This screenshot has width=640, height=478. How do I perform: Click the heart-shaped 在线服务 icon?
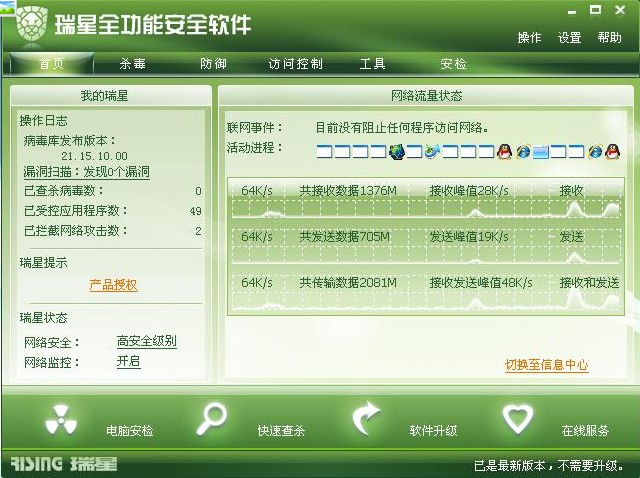[518, 419]
